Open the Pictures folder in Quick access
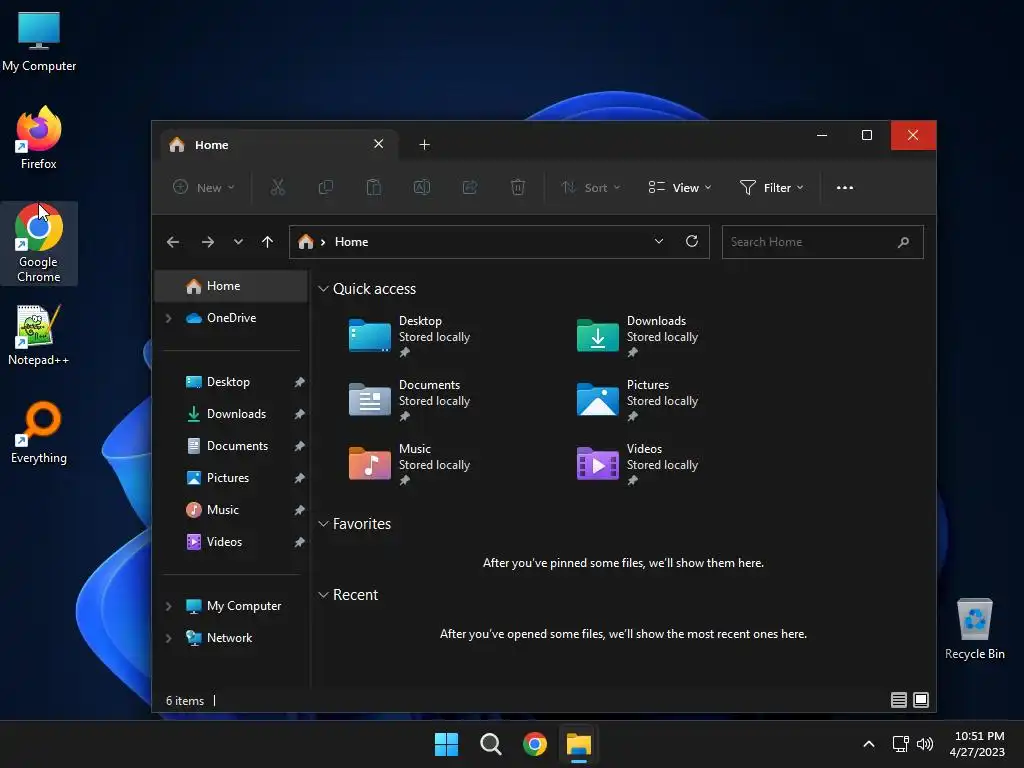The image size is (1024, 768). (x=637, y=400)
